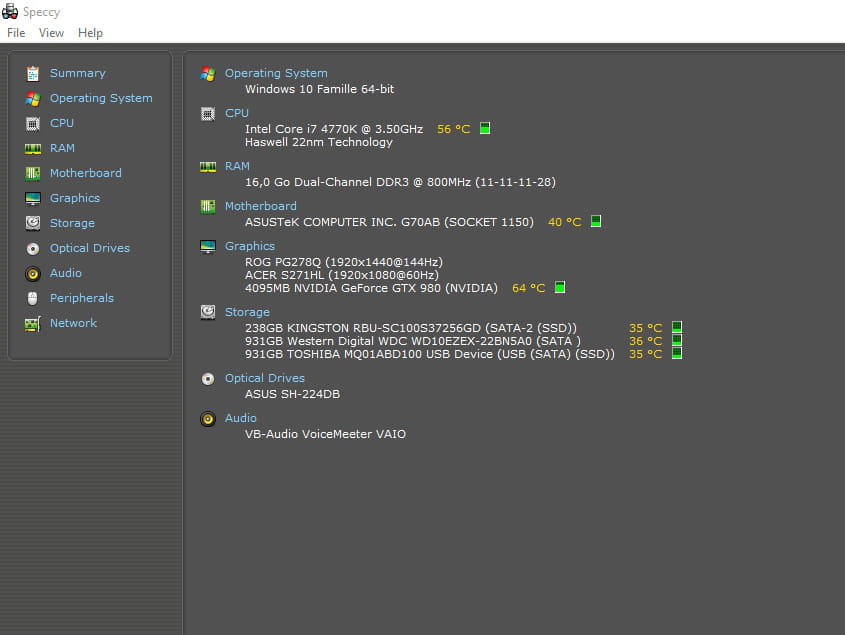This screenshot has height=635, width=845.
Task: Open the Graphics heading link in summary
Action: point(250,246)
